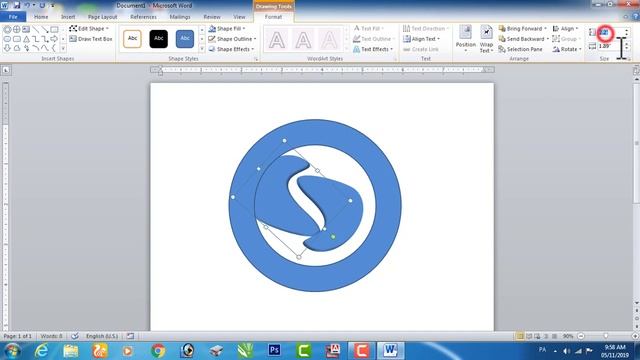The image size is (640, 360).
Task: Open the Selection Pane
Action: point(521,49)
